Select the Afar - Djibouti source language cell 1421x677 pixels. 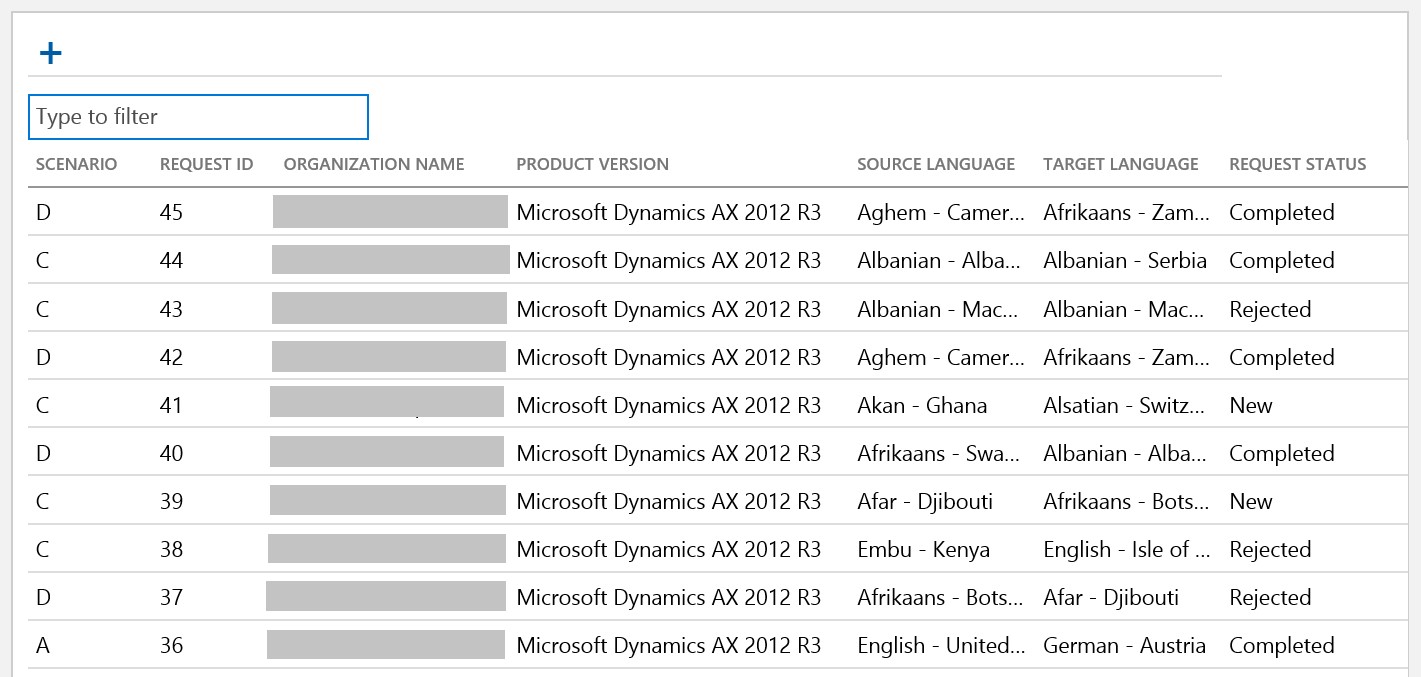(924, 502)
